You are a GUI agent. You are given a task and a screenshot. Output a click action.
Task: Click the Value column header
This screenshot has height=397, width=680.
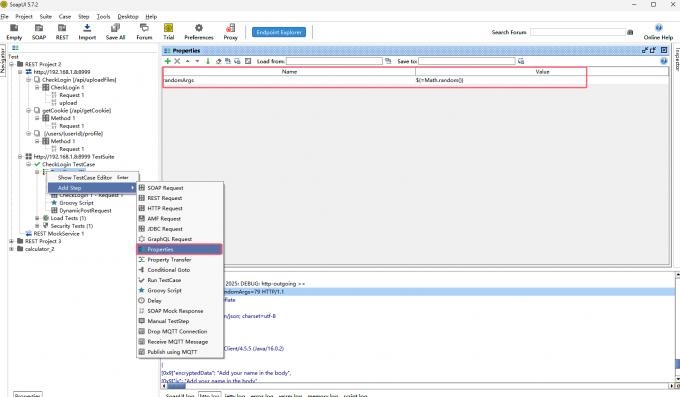(x=542, y=72)
